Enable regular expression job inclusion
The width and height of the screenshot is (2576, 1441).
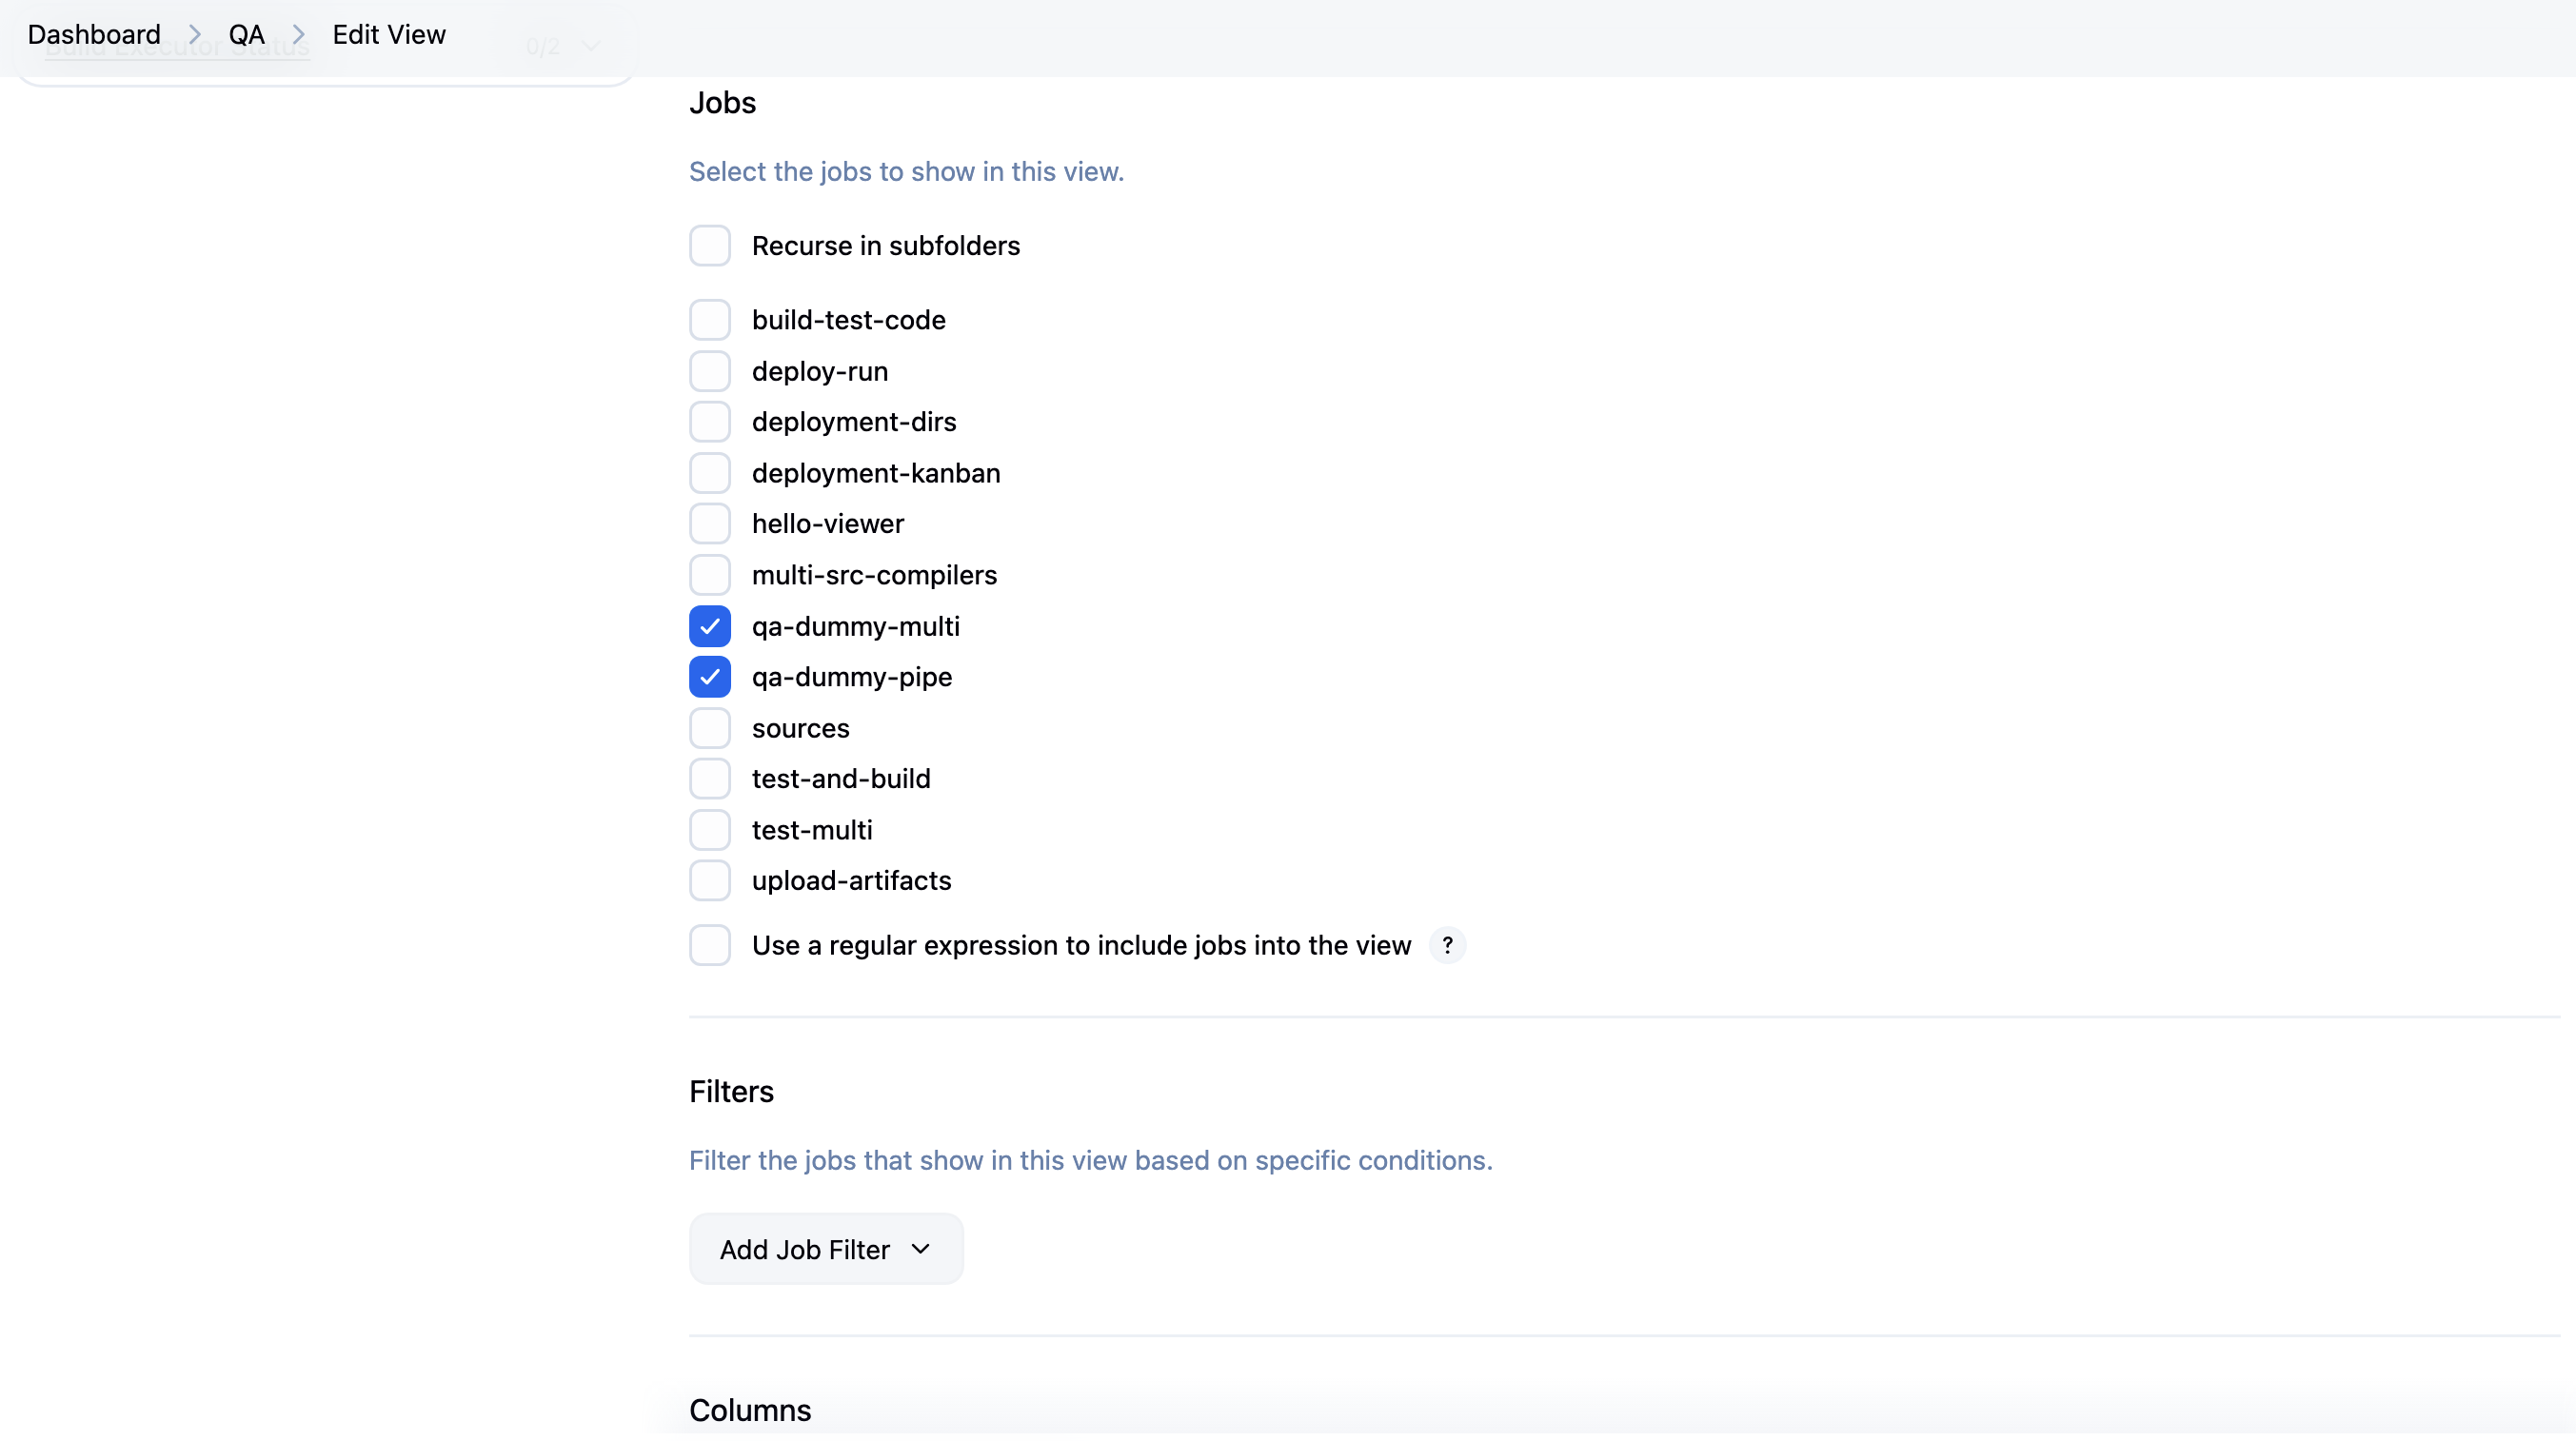click(x=710, y=945)
